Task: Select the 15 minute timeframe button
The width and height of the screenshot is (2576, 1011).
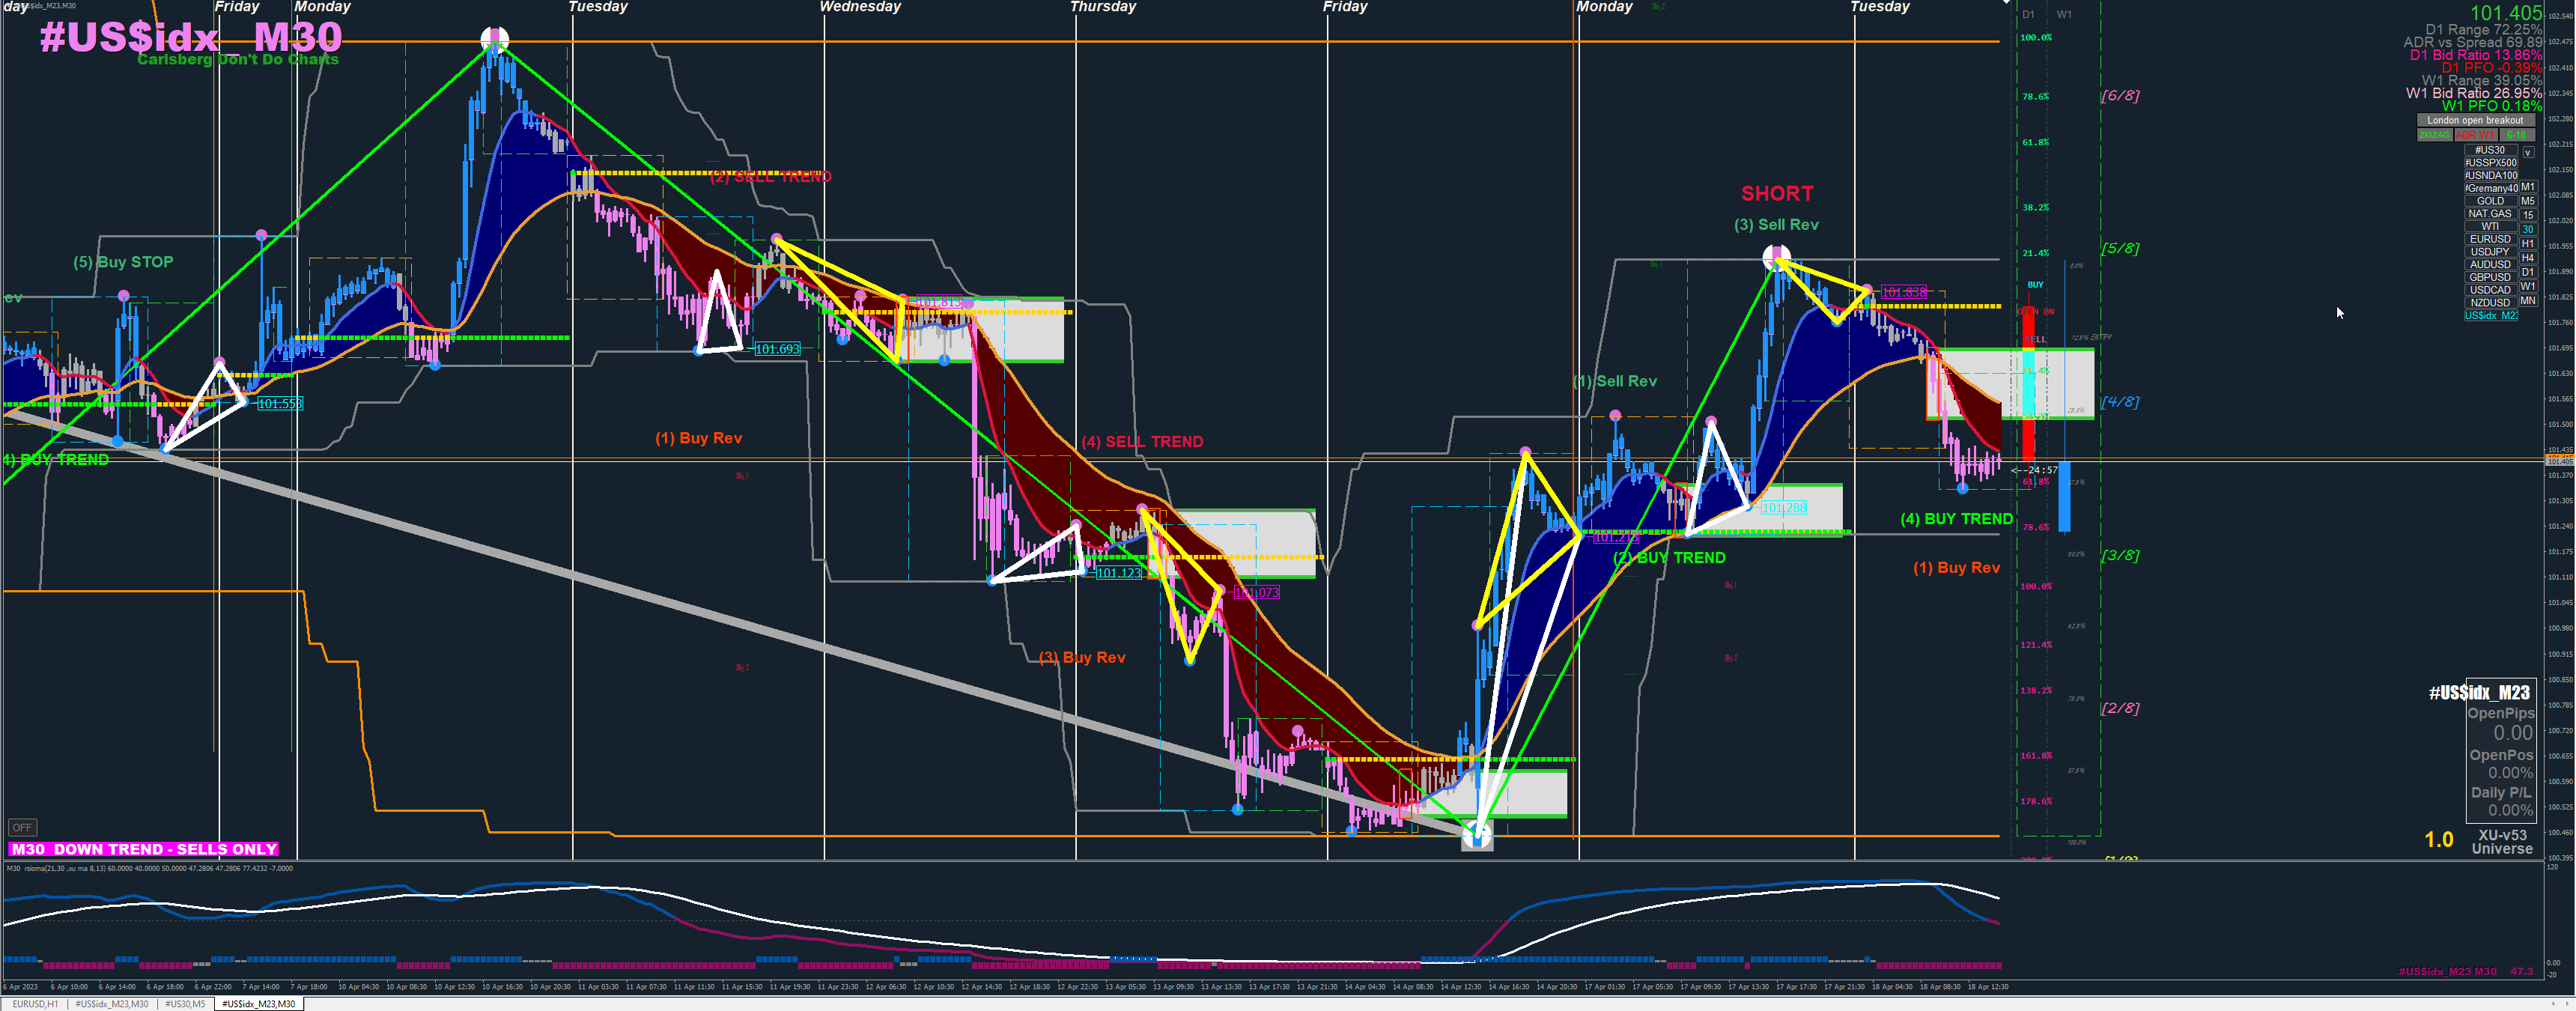Action: 2528,215
